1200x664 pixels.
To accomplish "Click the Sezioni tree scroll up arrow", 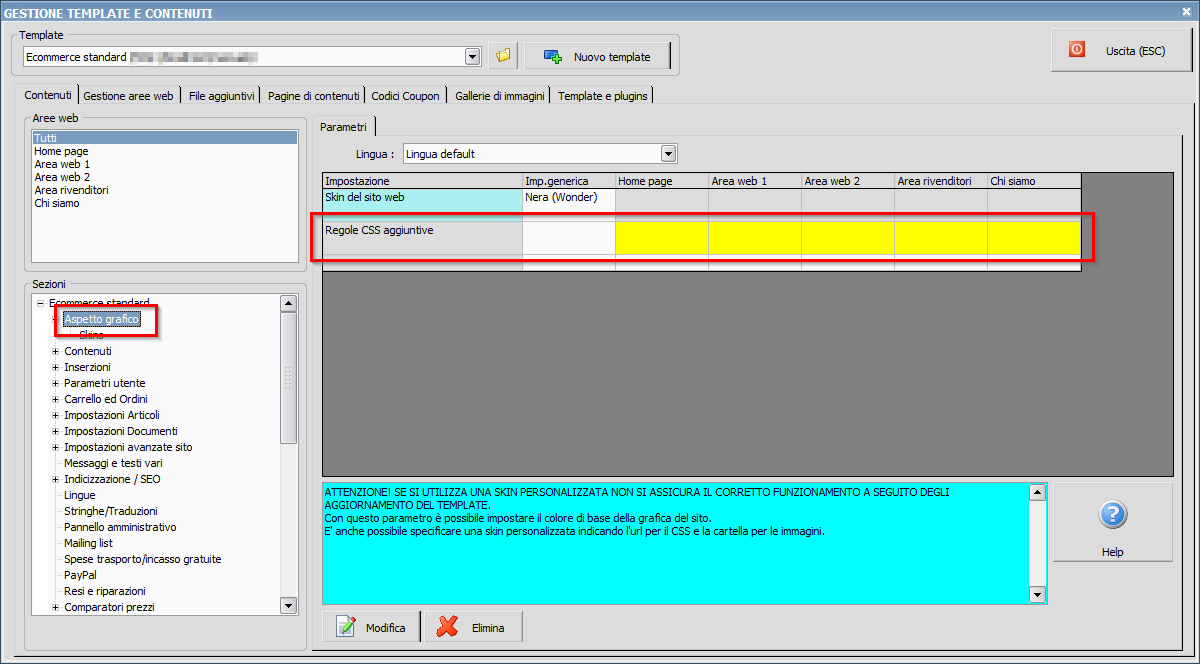I will 288,303.
